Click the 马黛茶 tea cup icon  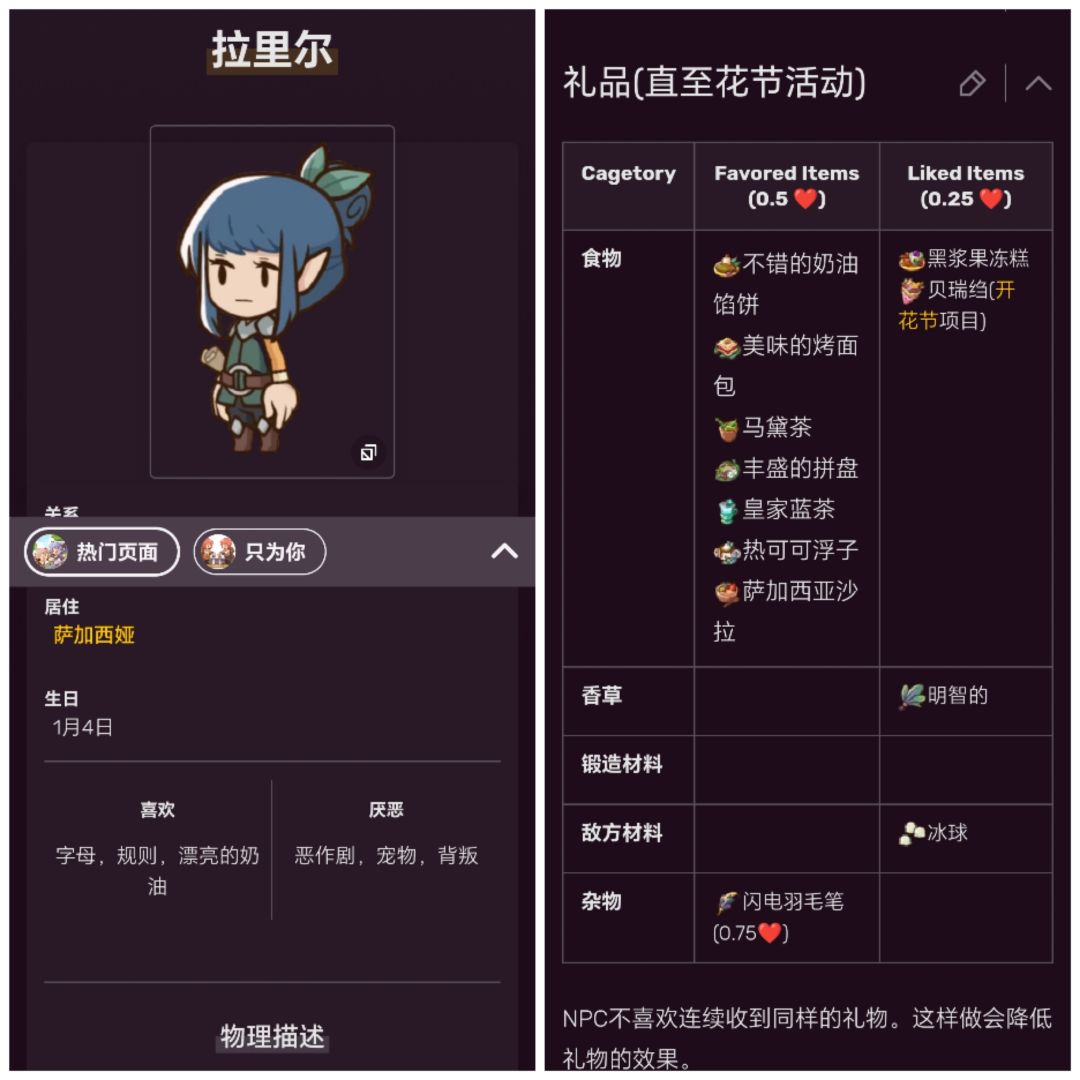tap(727, 428)
